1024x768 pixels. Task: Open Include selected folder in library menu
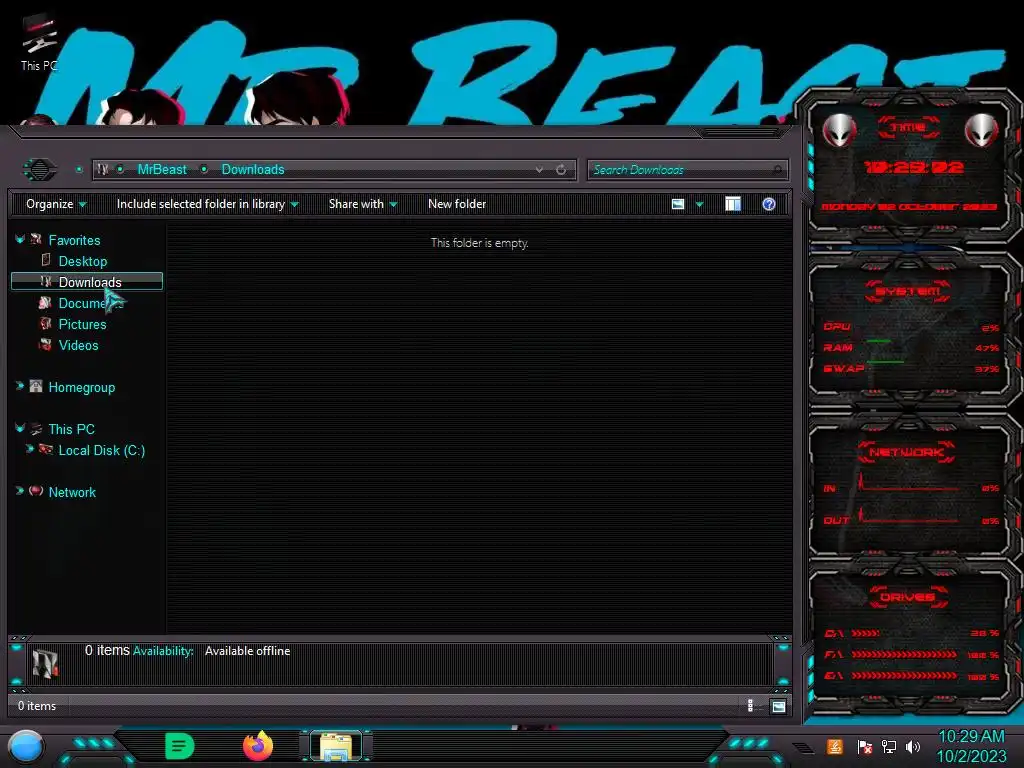[208, 204]
